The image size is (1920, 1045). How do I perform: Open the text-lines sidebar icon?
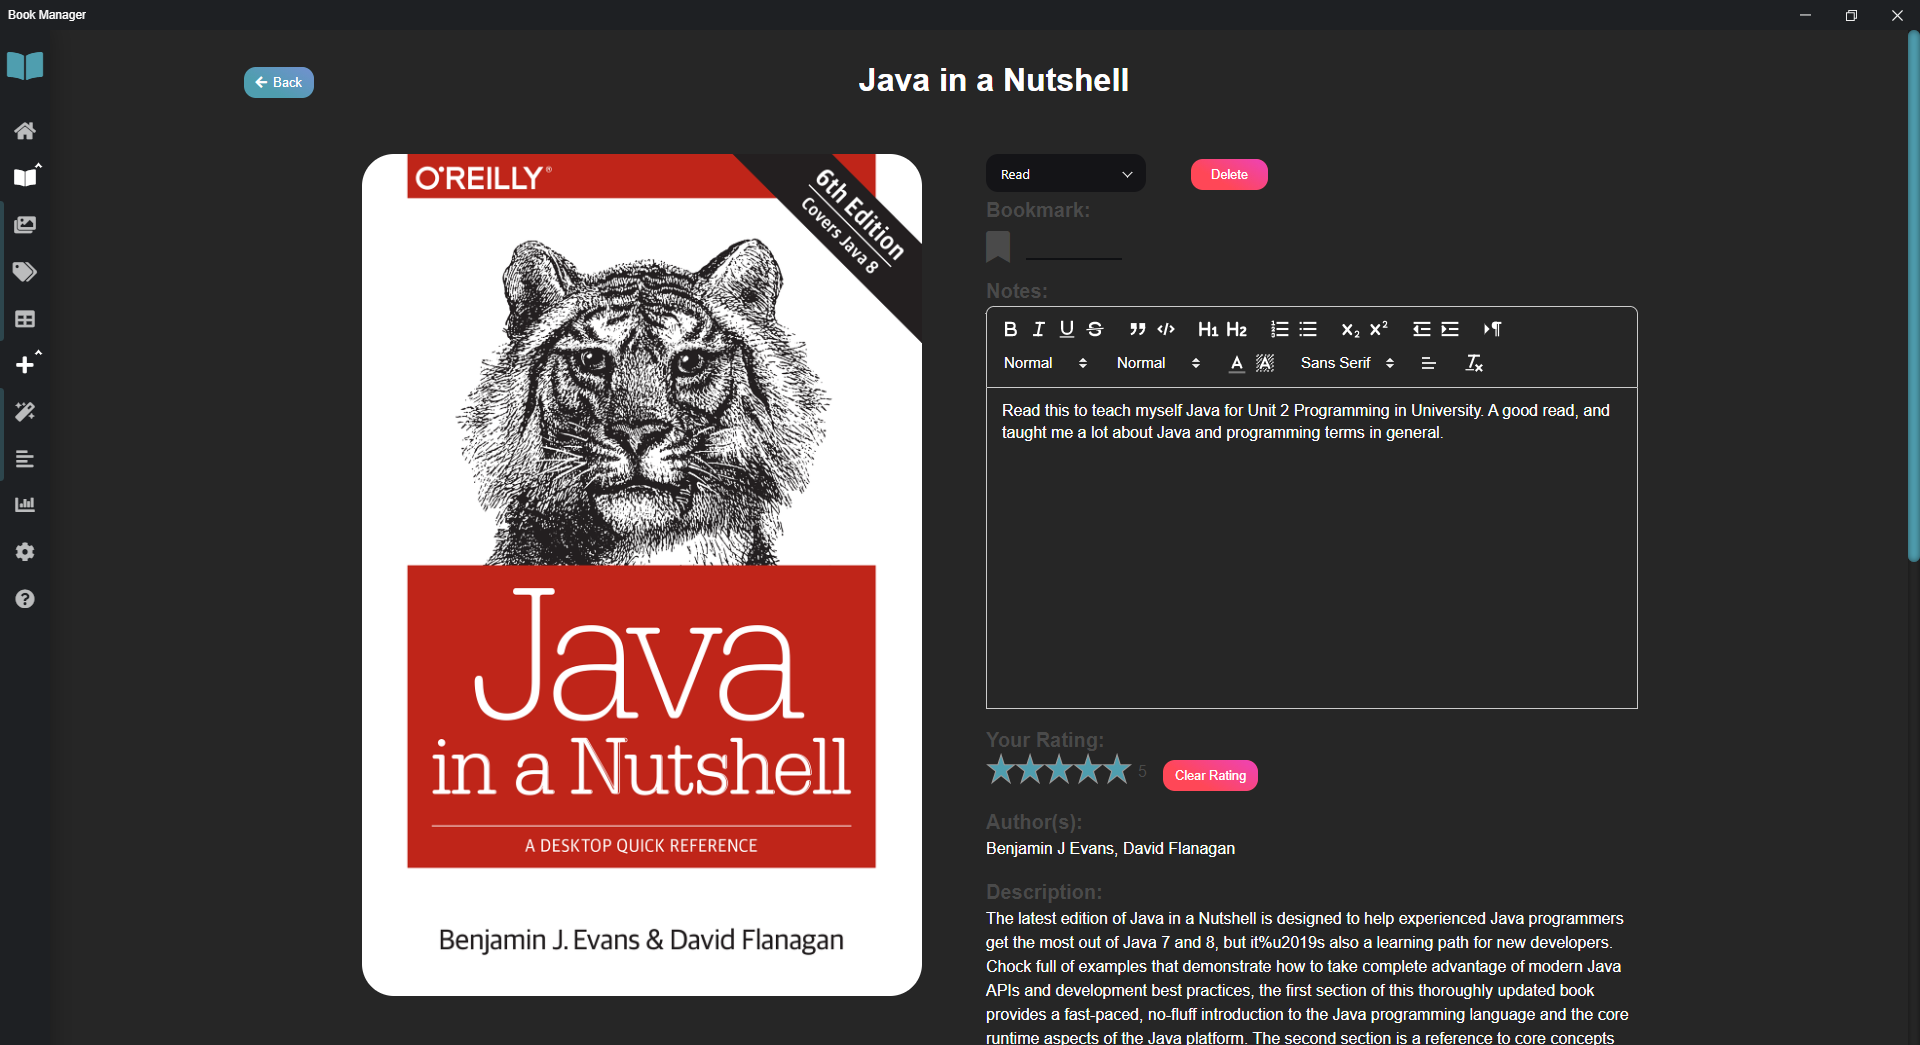pos(25,459)
